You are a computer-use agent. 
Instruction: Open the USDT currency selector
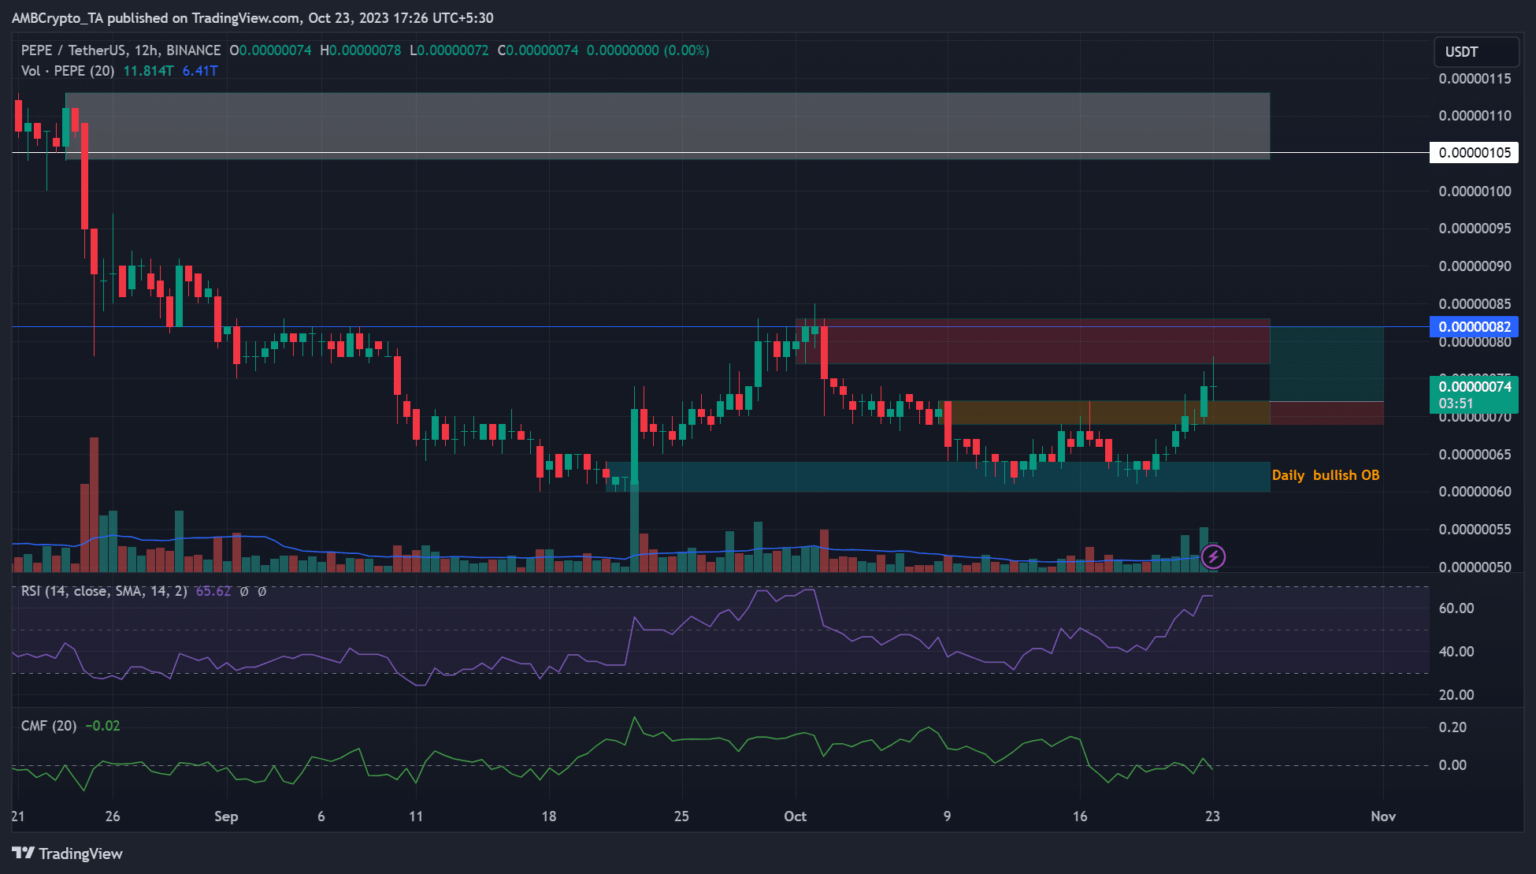click(1461, 52)
